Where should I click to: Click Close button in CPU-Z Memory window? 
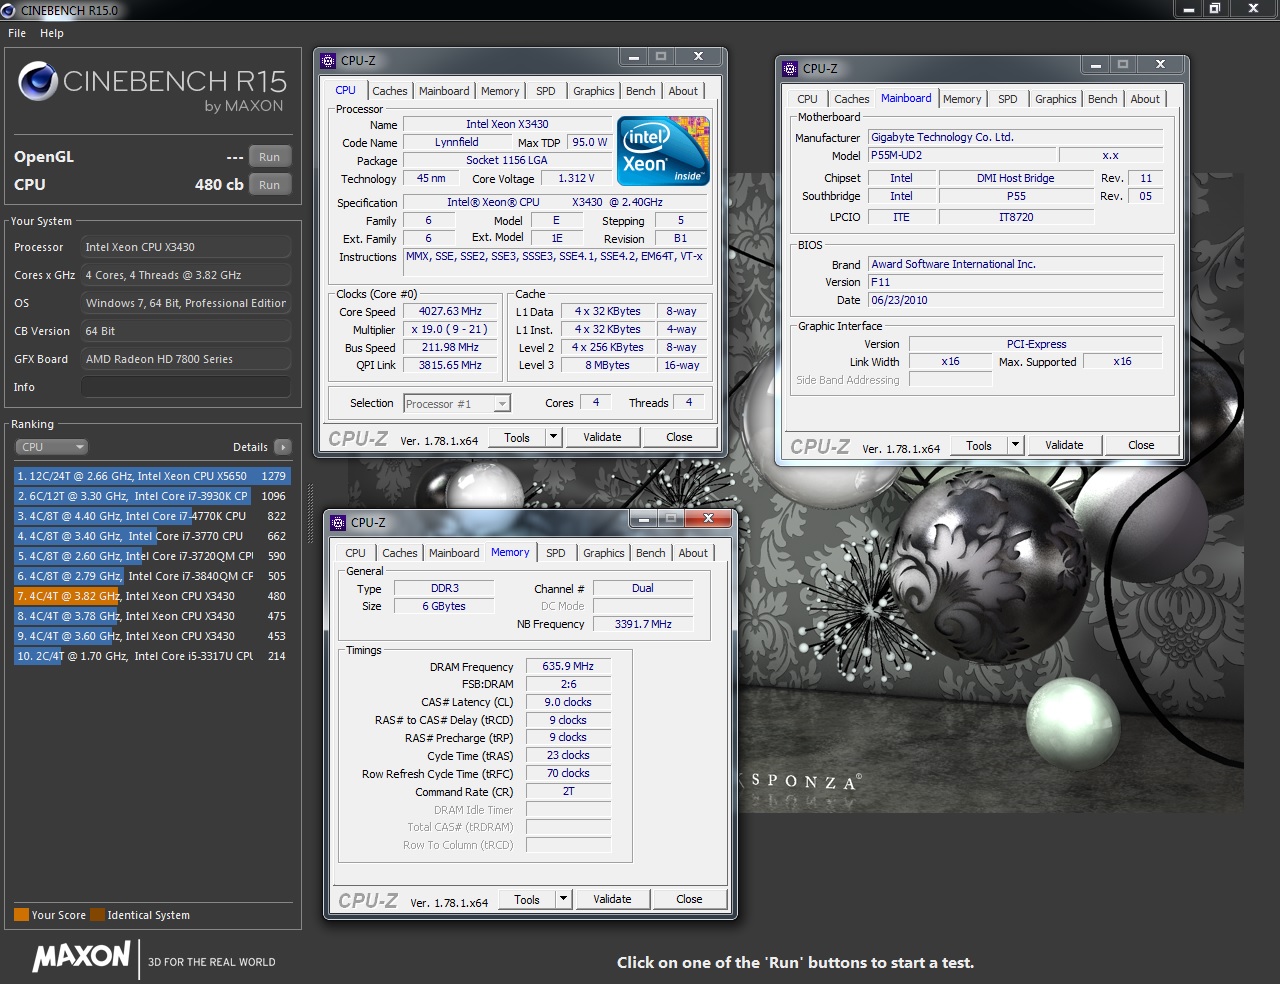pos(689,899)
